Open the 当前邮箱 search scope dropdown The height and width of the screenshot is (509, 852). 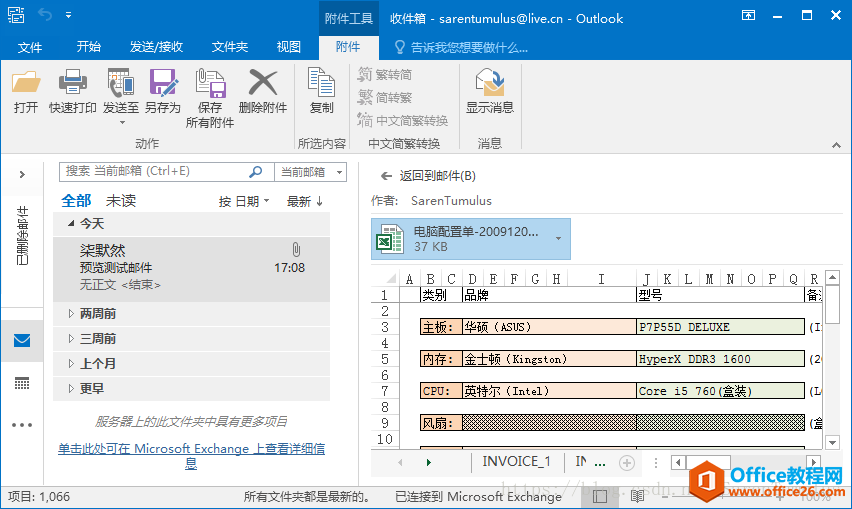click(x=312, y=172)
